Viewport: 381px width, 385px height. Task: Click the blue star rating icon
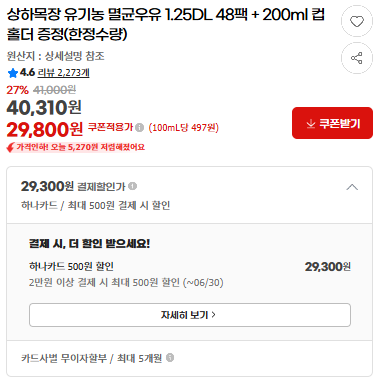click(13, 73)
